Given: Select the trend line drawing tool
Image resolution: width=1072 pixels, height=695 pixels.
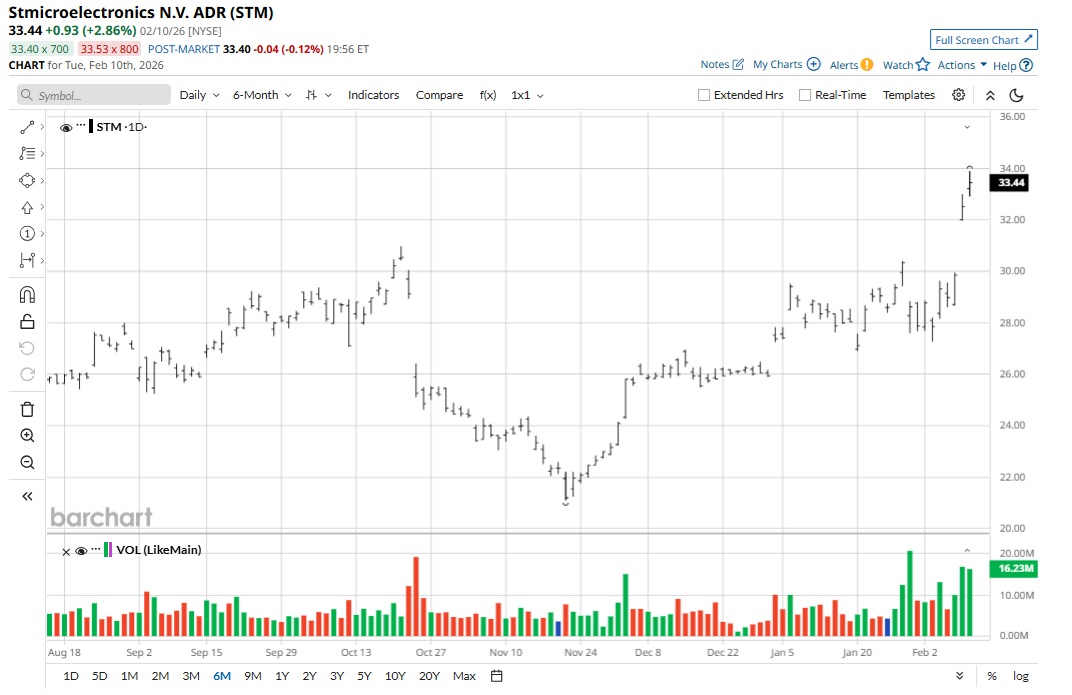Looking at the screenshot, I should pos(27,127).
